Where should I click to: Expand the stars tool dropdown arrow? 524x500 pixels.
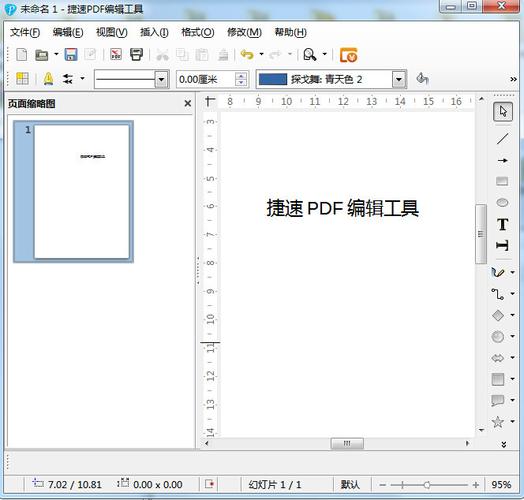(513, 422)
